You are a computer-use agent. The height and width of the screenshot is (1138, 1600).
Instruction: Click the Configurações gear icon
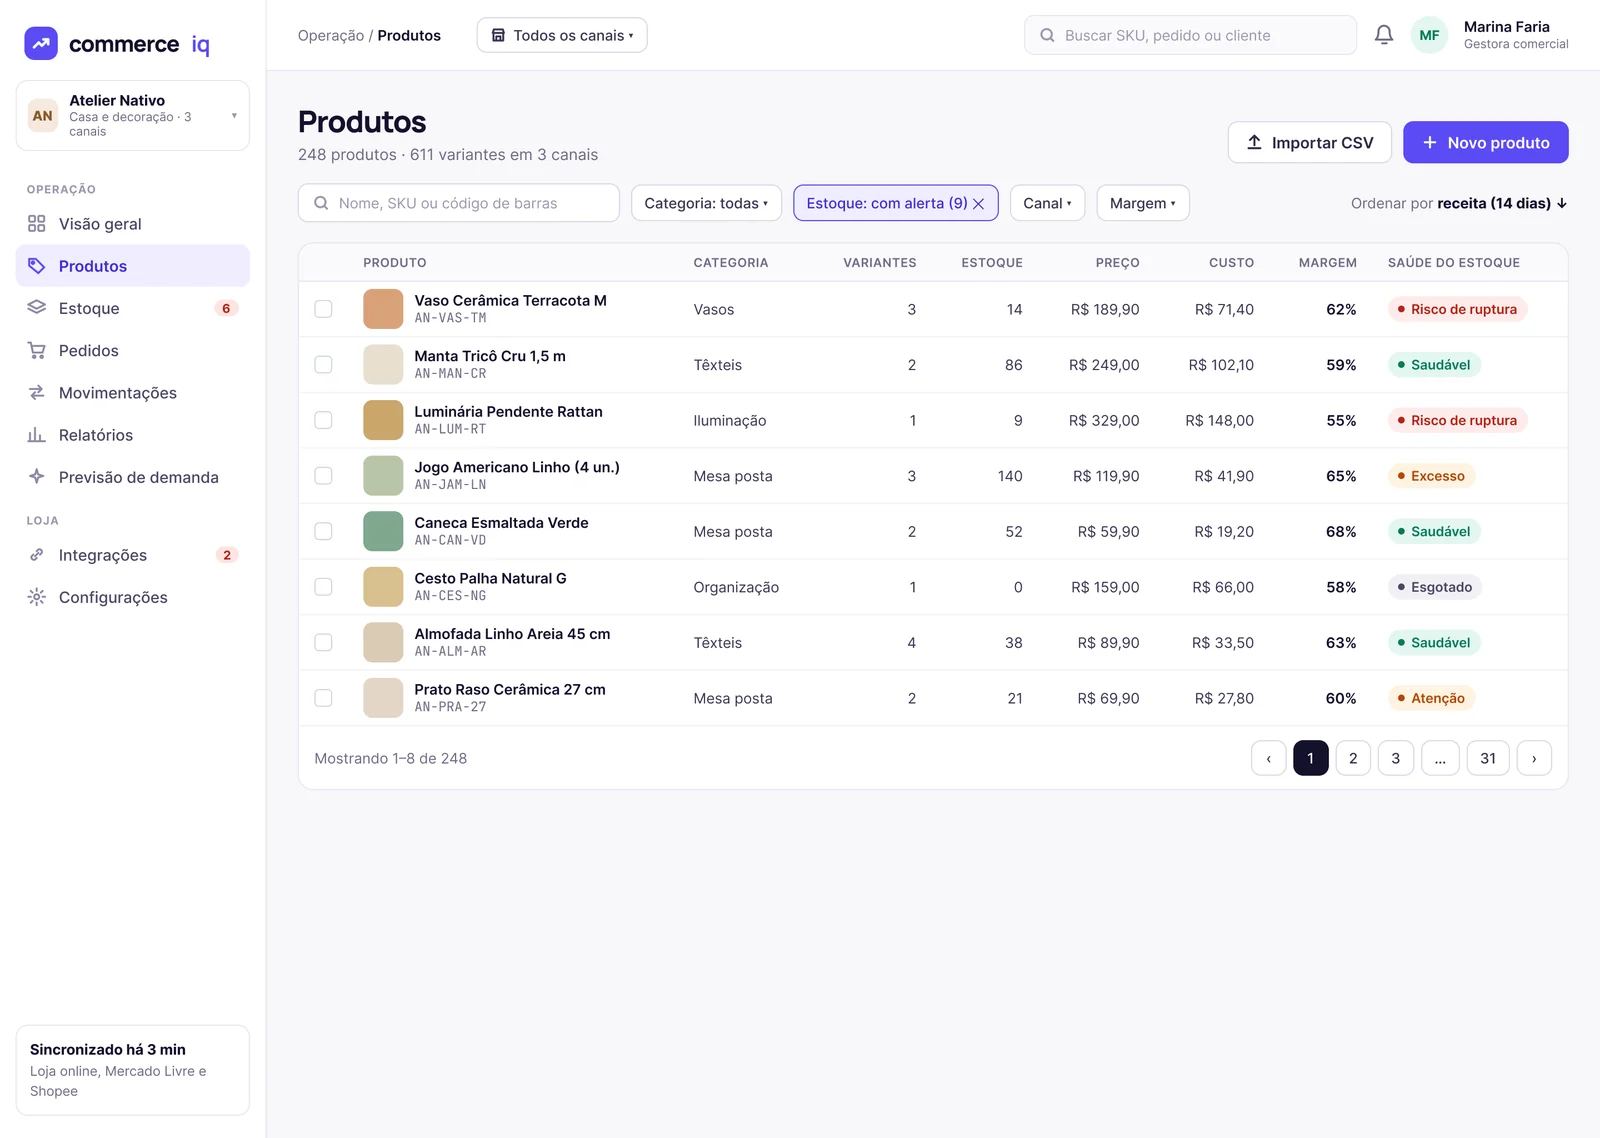(37, 597)
